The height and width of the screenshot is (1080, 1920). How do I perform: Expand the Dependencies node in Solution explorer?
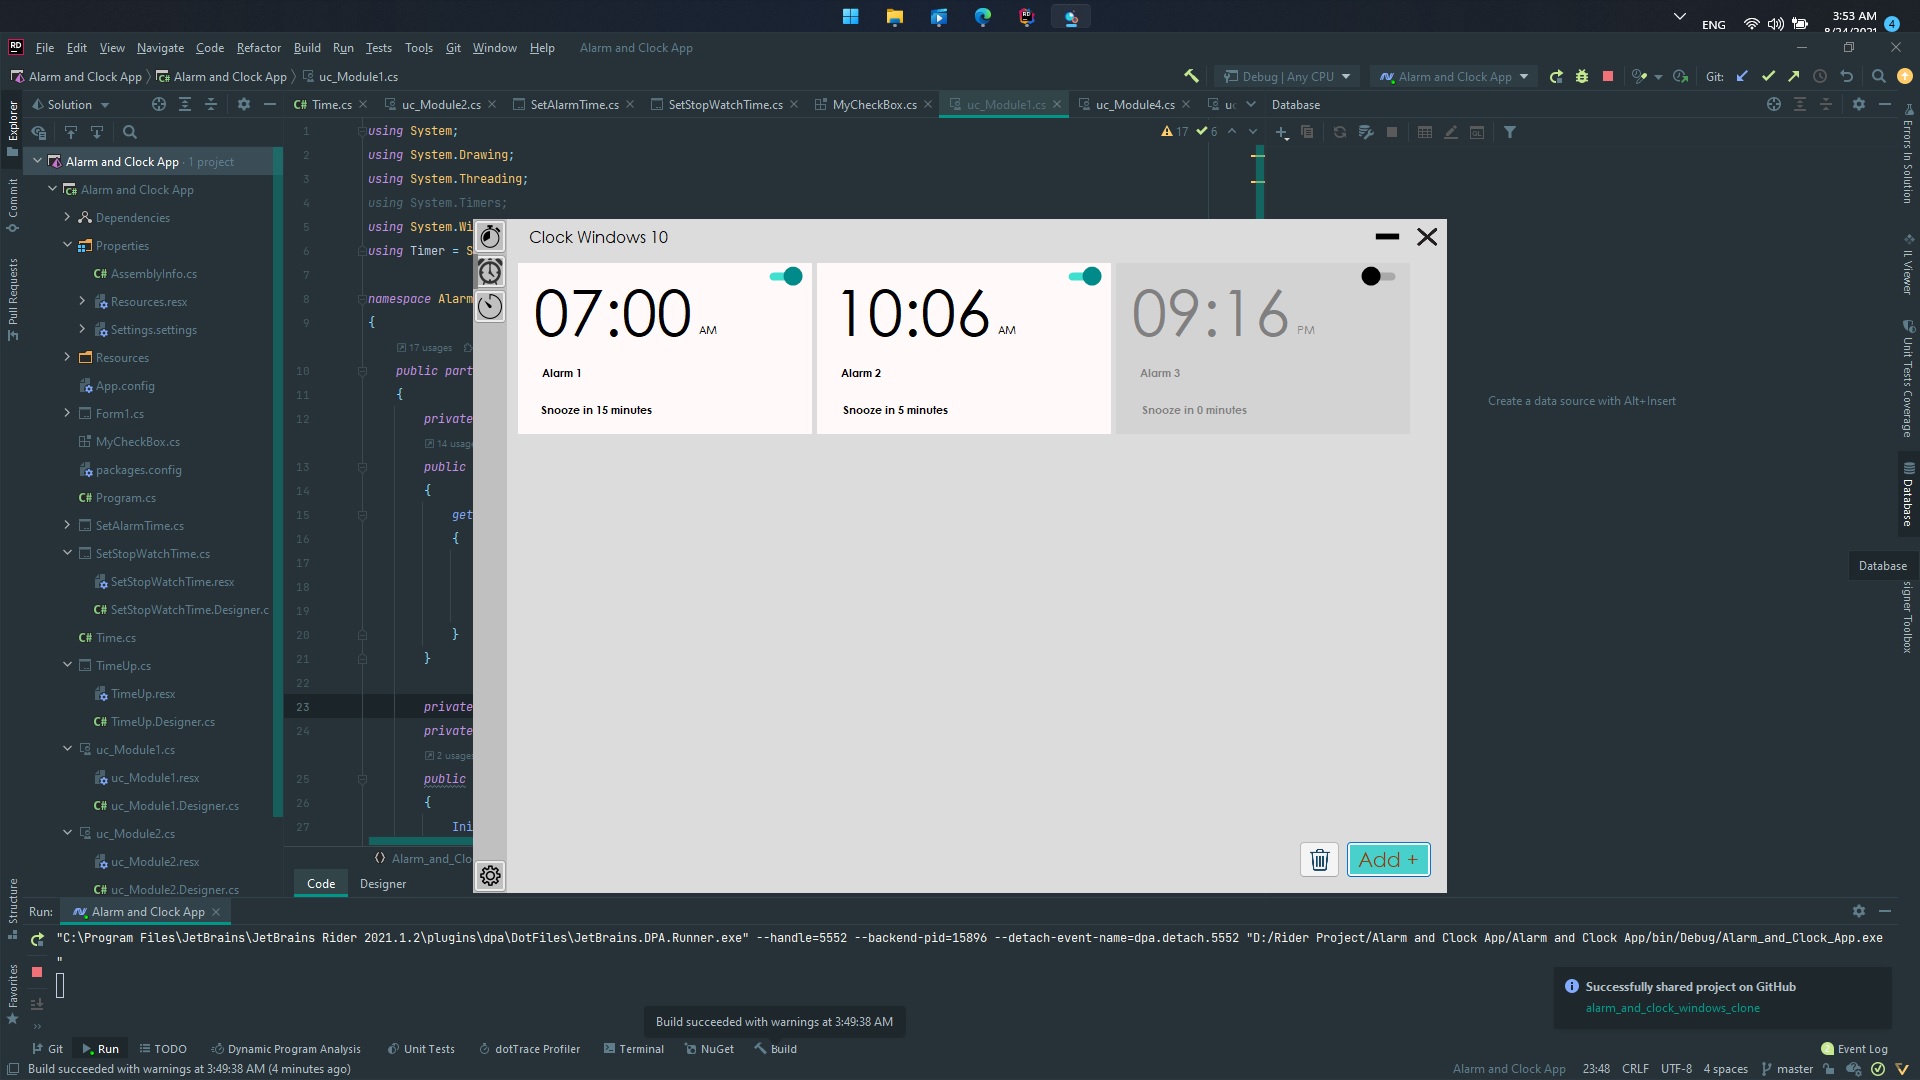pyautogui.click(x=67, y=217)
